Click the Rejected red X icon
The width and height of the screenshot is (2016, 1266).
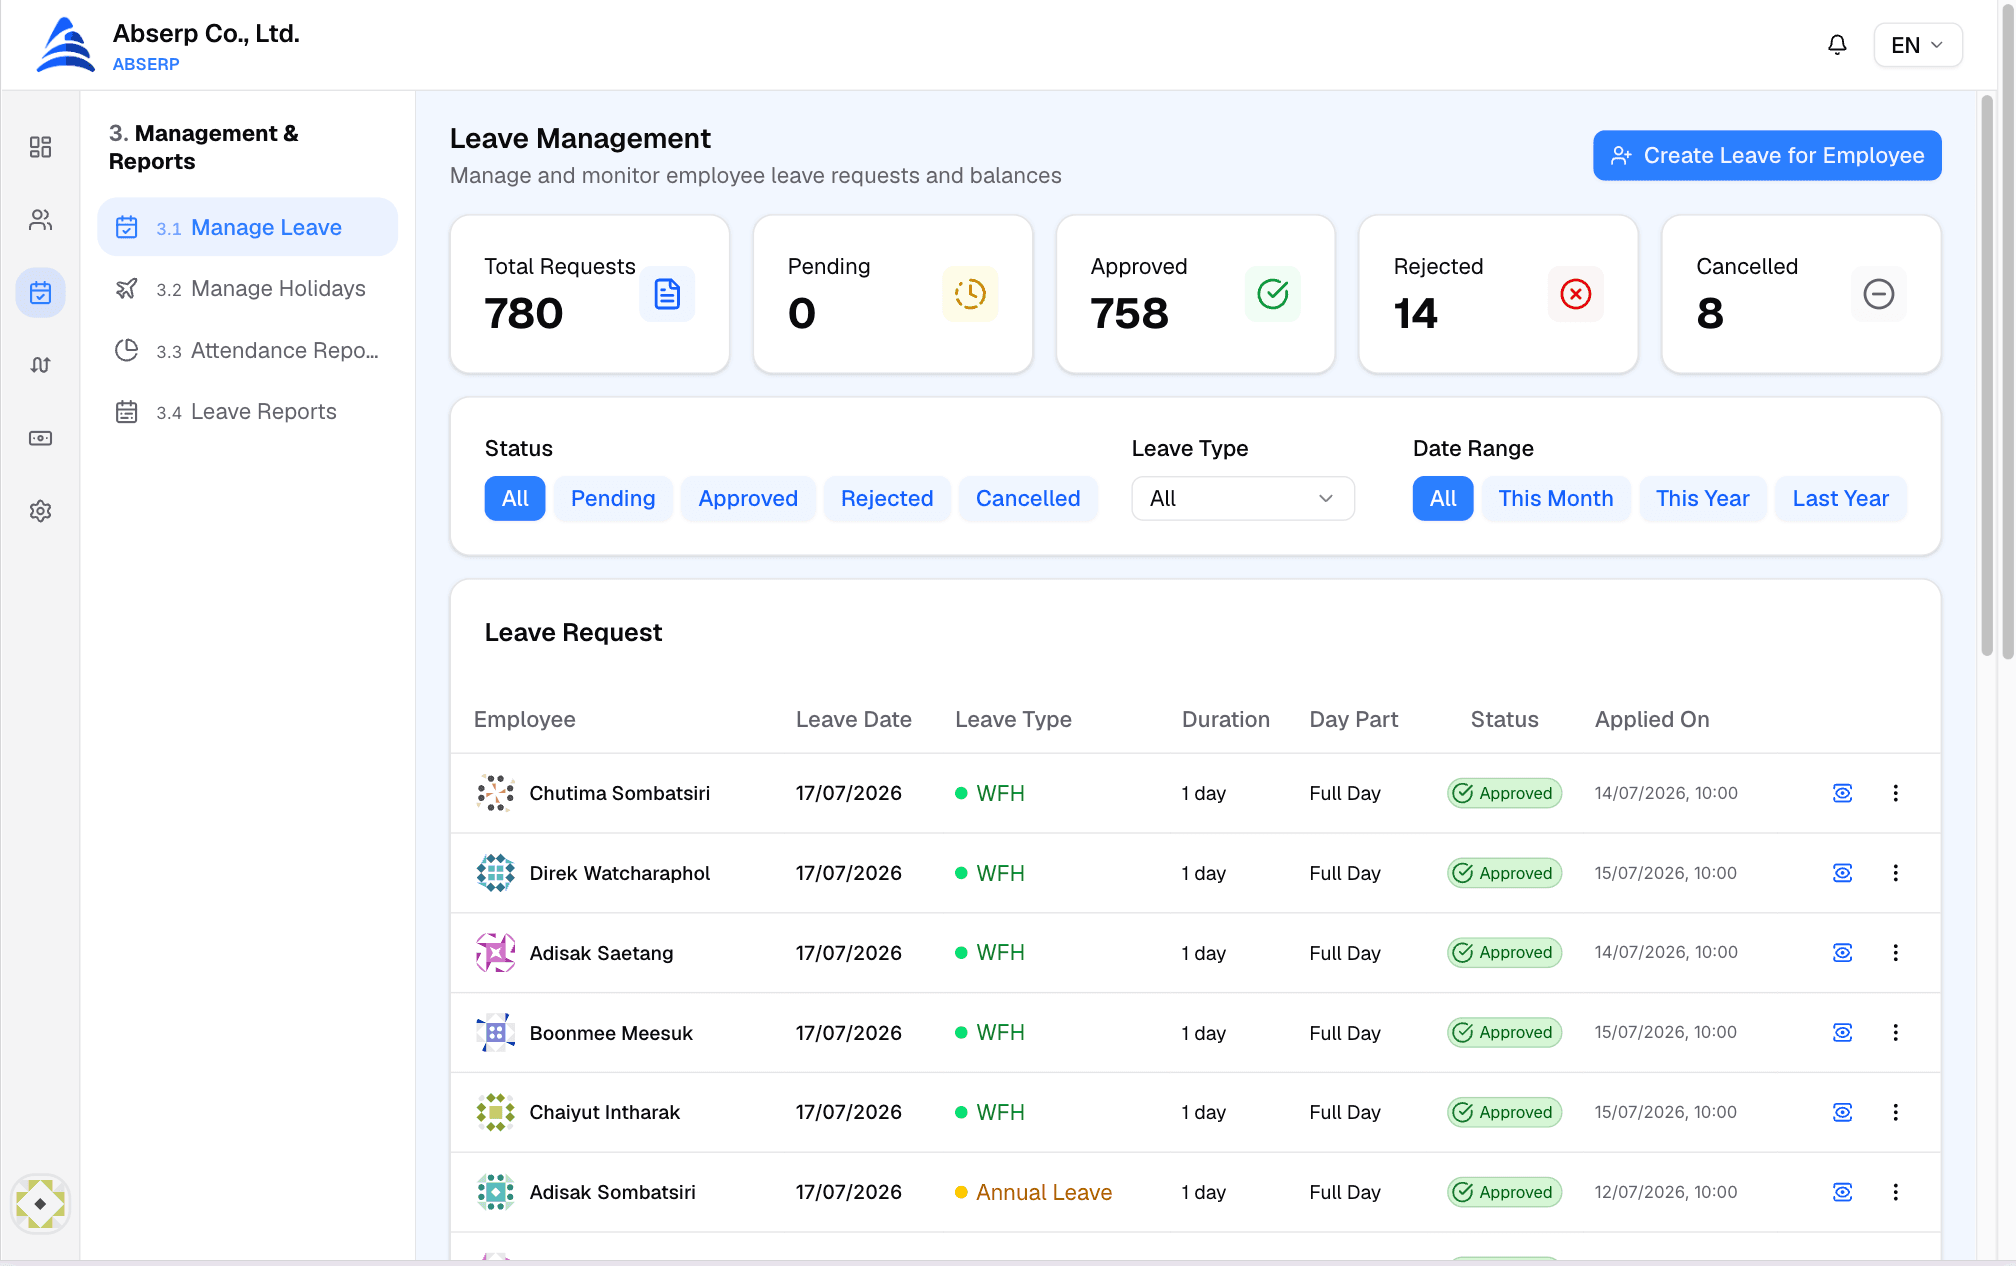(1576, 294)
